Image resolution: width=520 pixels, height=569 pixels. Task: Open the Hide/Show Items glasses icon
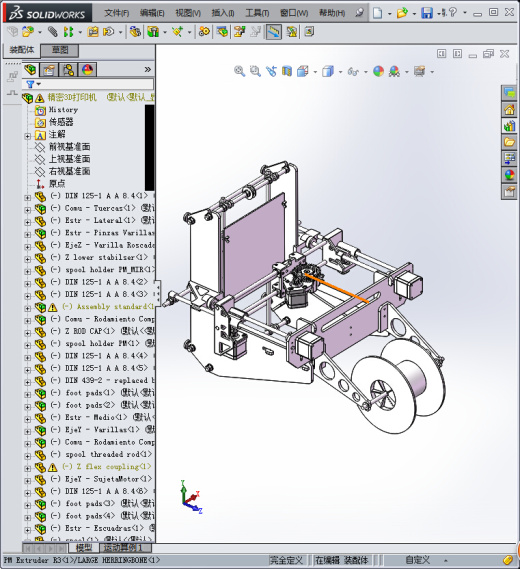coord(353,71)
